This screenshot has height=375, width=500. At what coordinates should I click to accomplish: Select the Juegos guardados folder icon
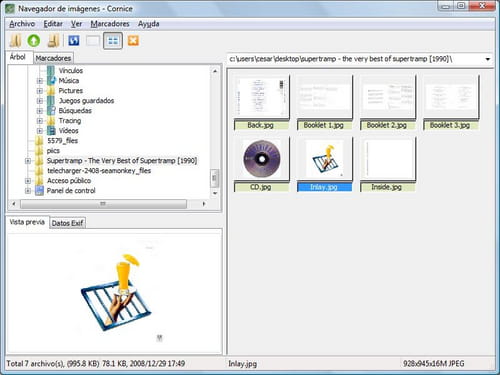pos(51,100)
